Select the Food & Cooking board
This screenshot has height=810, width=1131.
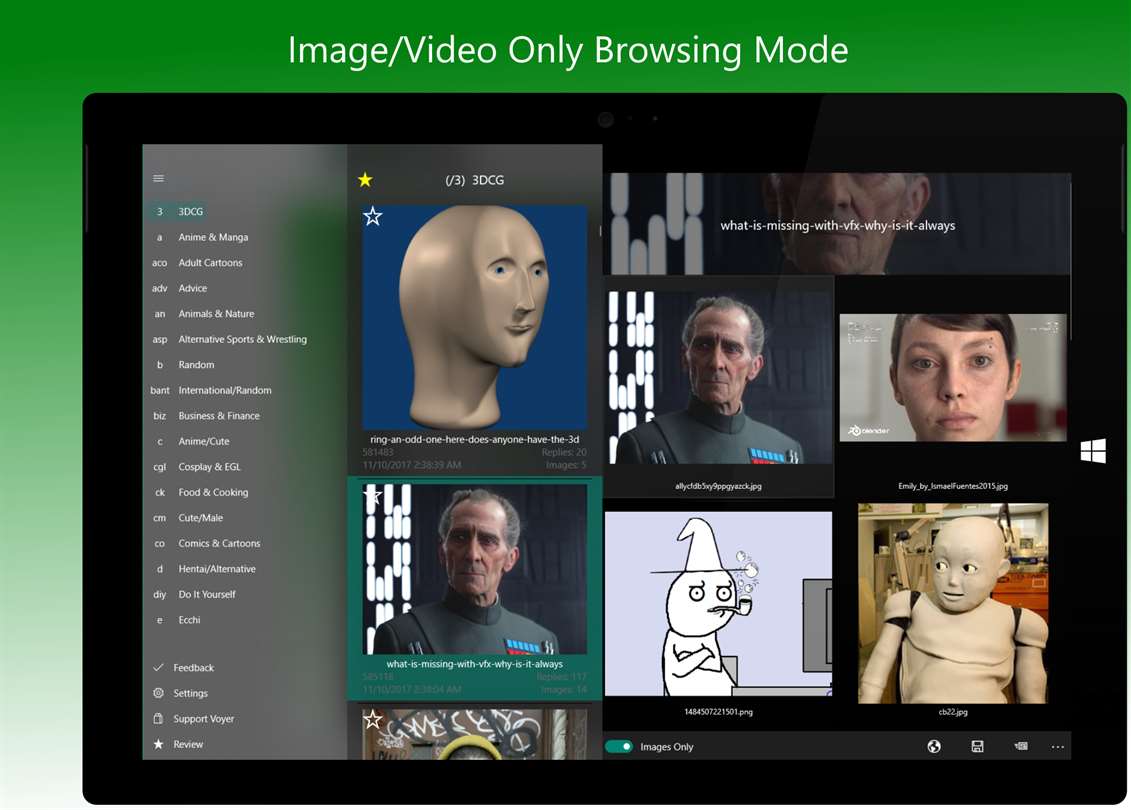[x=213, y=492]
